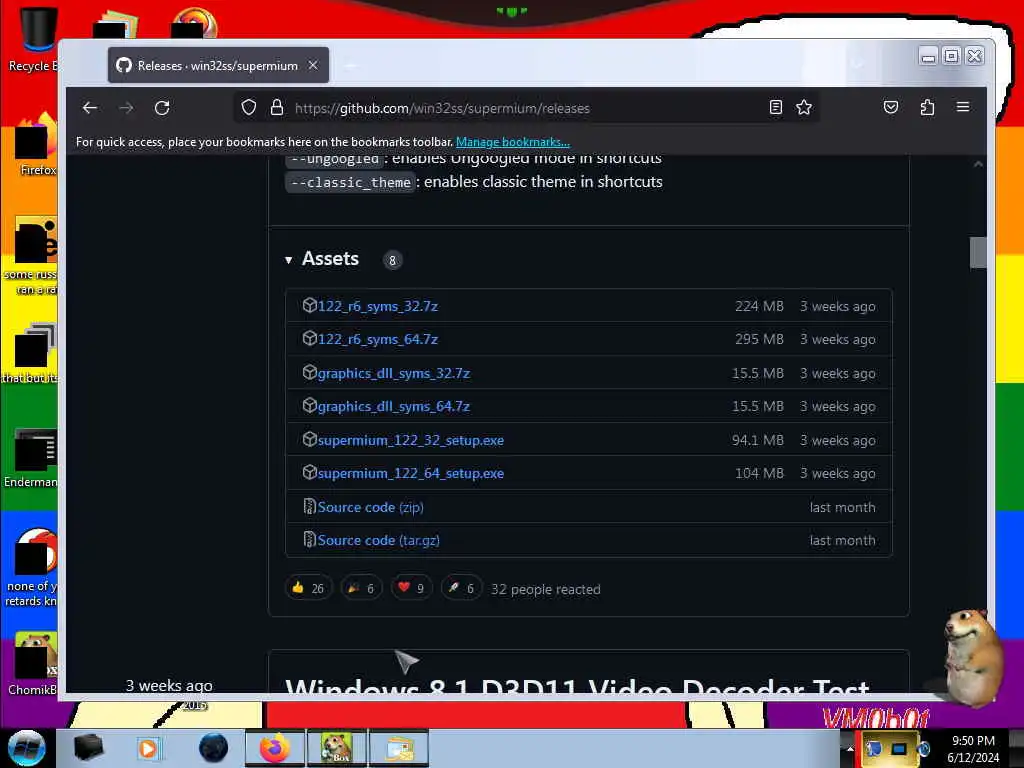This screenshot has width=1024, height=768.
Task: Open the black box taskbar icon
Action: pyautogui.click(x=89, y=748)
